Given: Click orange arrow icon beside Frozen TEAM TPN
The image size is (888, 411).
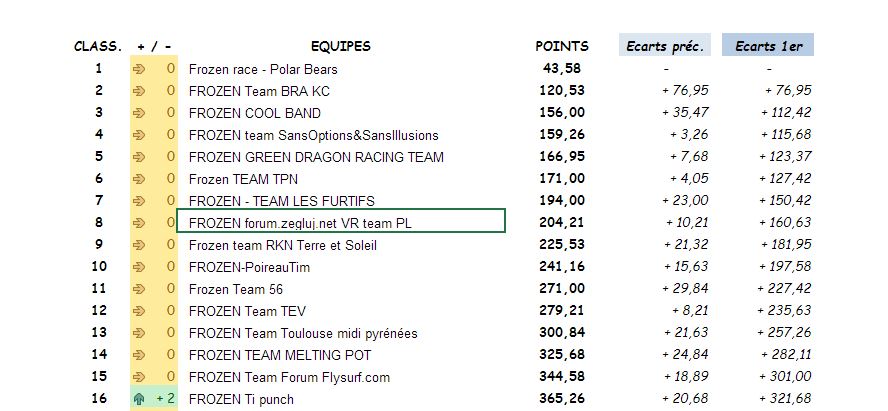Looking at the screenshot, I should (139, 179).
